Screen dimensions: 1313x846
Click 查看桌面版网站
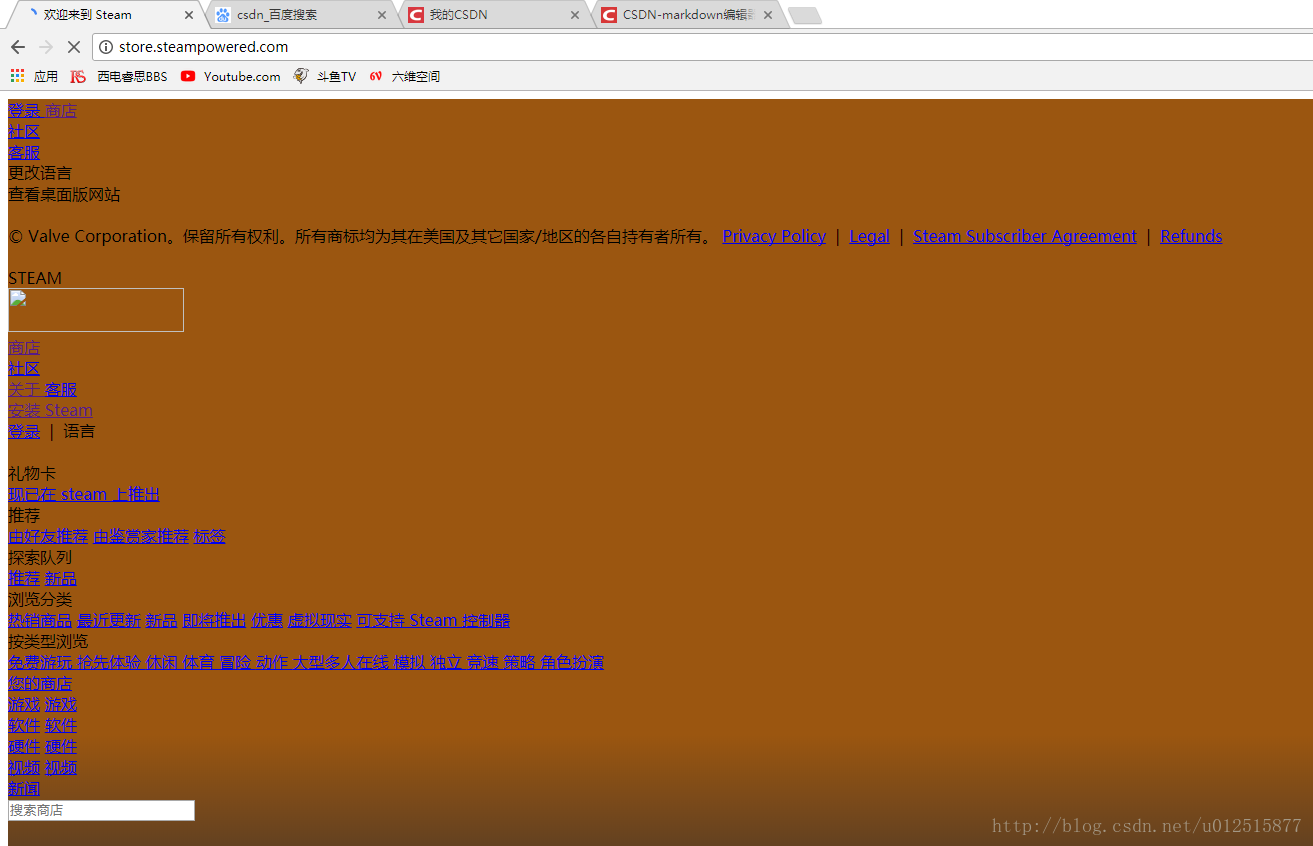click(64, 194)
